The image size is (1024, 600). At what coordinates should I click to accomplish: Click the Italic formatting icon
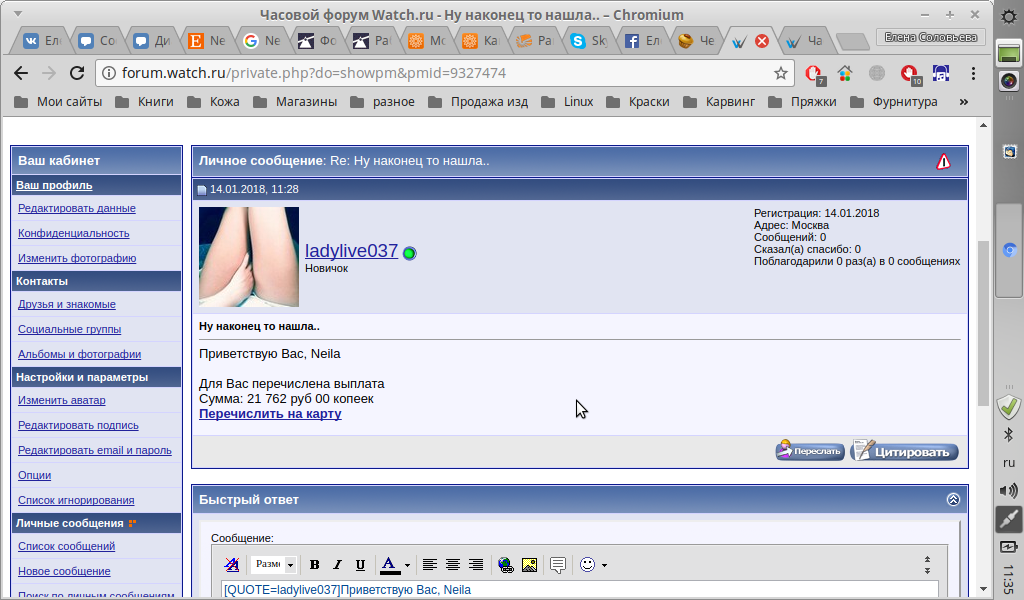pyautogui.click(x=337, y=565)
